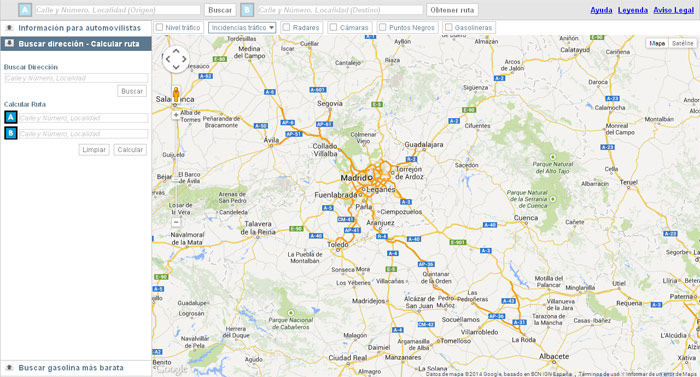Image resolution: width=700 pixels, height=377 pixels.
Task: Toggle the Radares checkbox
Action: coord(287,27)
